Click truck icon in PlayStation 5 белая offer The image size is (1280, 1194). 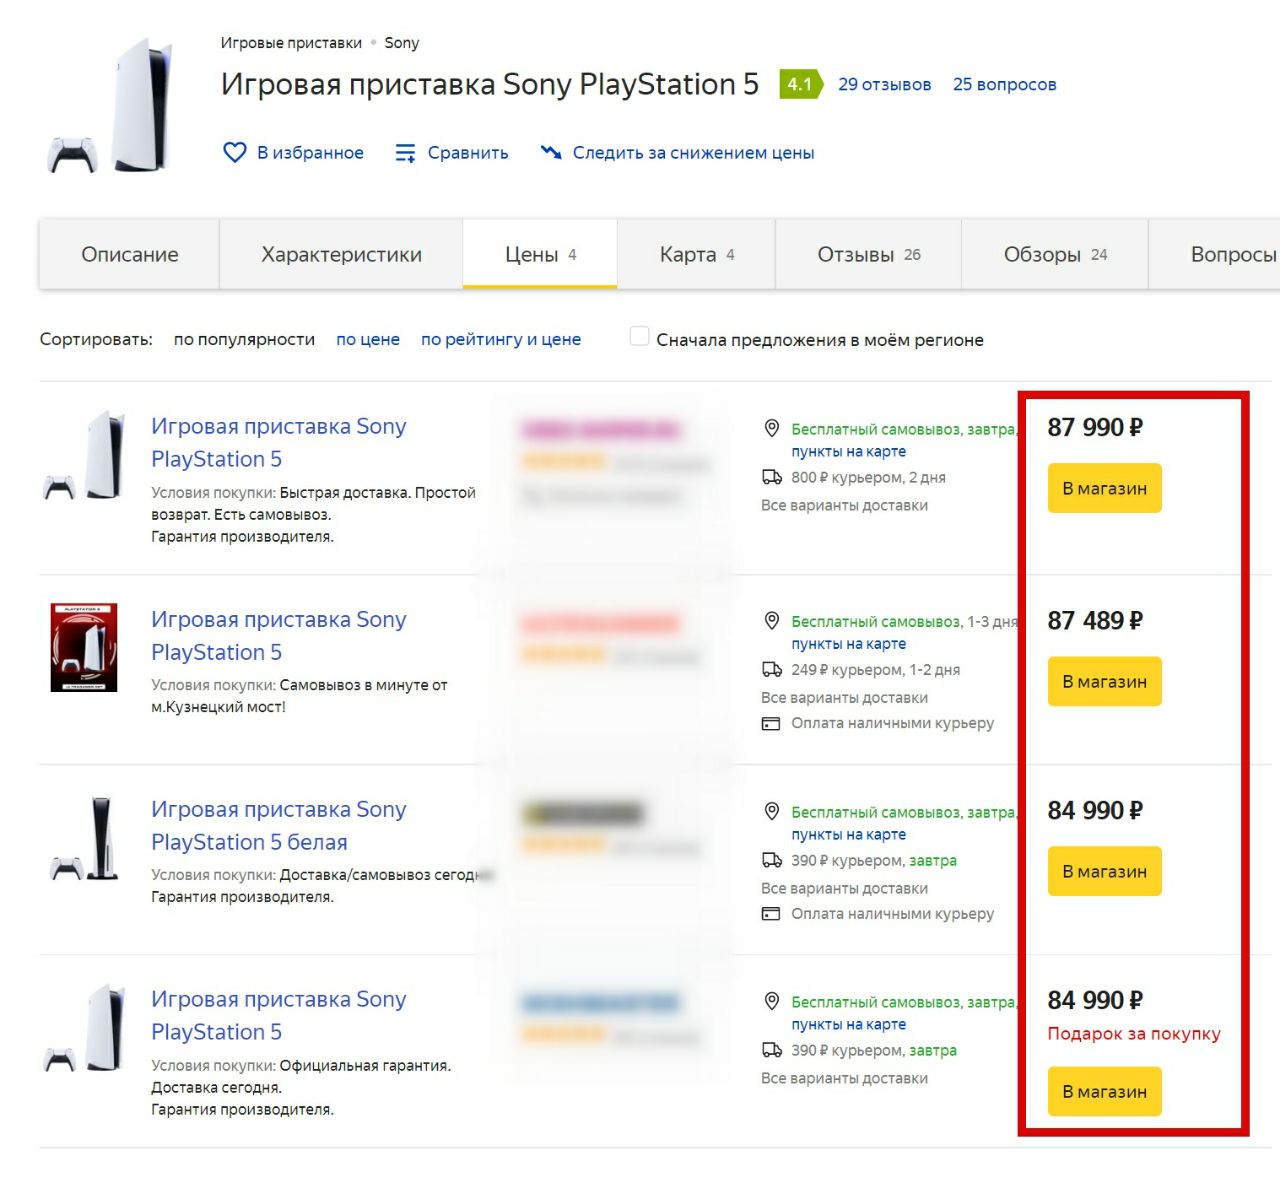tap(772, 860)
